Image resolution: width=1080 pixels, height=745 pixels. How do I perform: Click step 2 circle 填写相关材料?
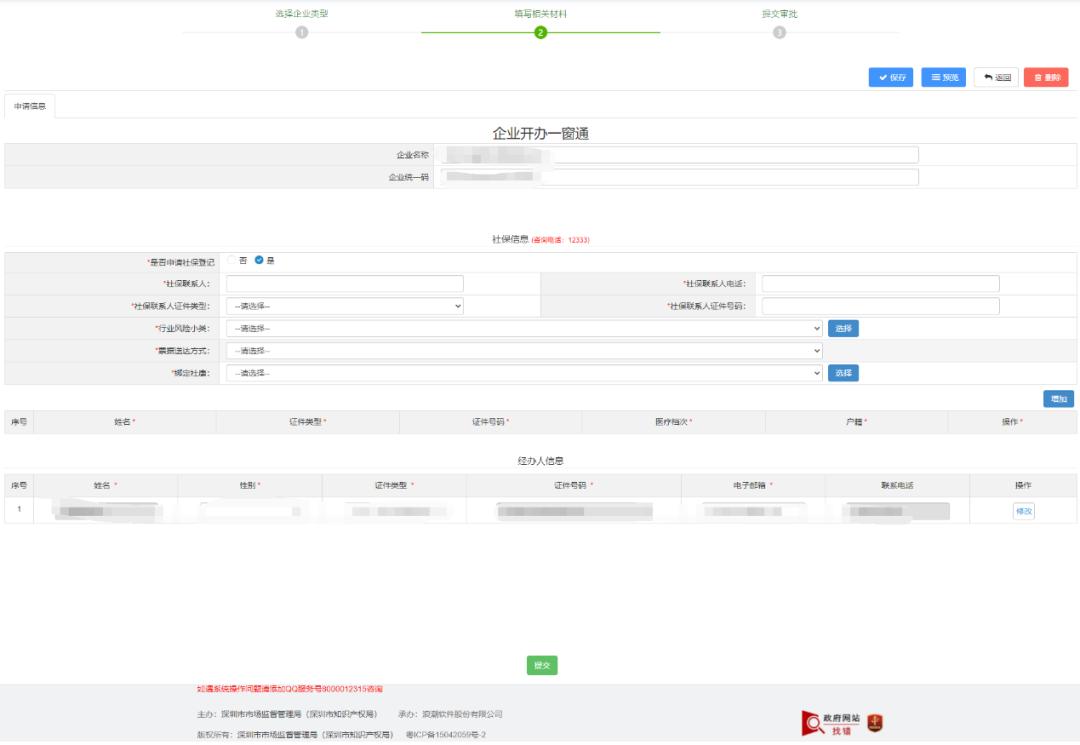tap(540, 33)
